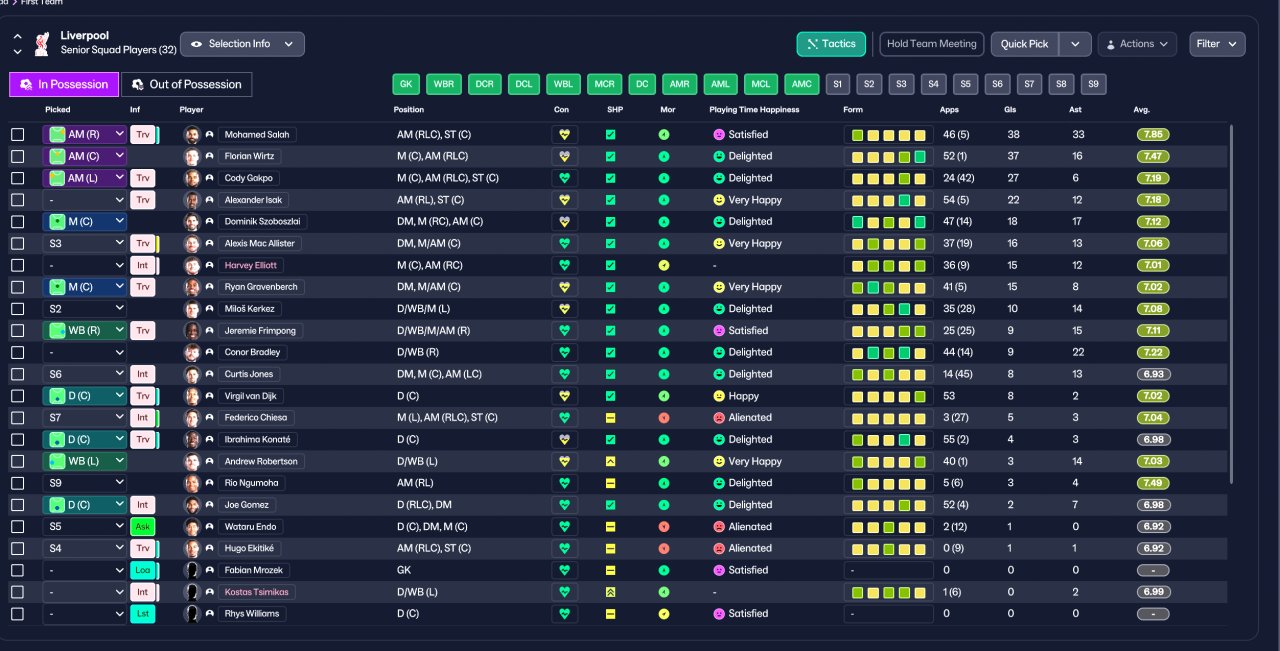Click the eye icon in Selection Info

197,44
